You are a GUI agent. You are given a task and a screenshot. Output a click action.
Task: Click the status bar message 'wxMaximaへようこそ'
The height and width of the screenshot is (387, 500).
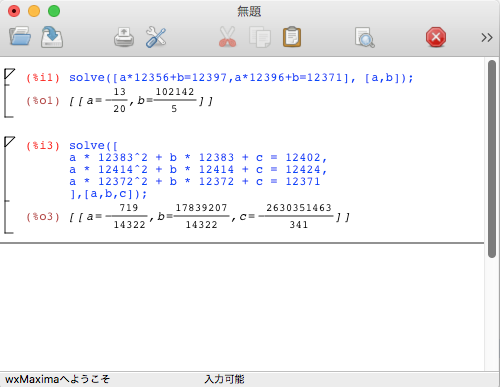(x=57, y=379)
